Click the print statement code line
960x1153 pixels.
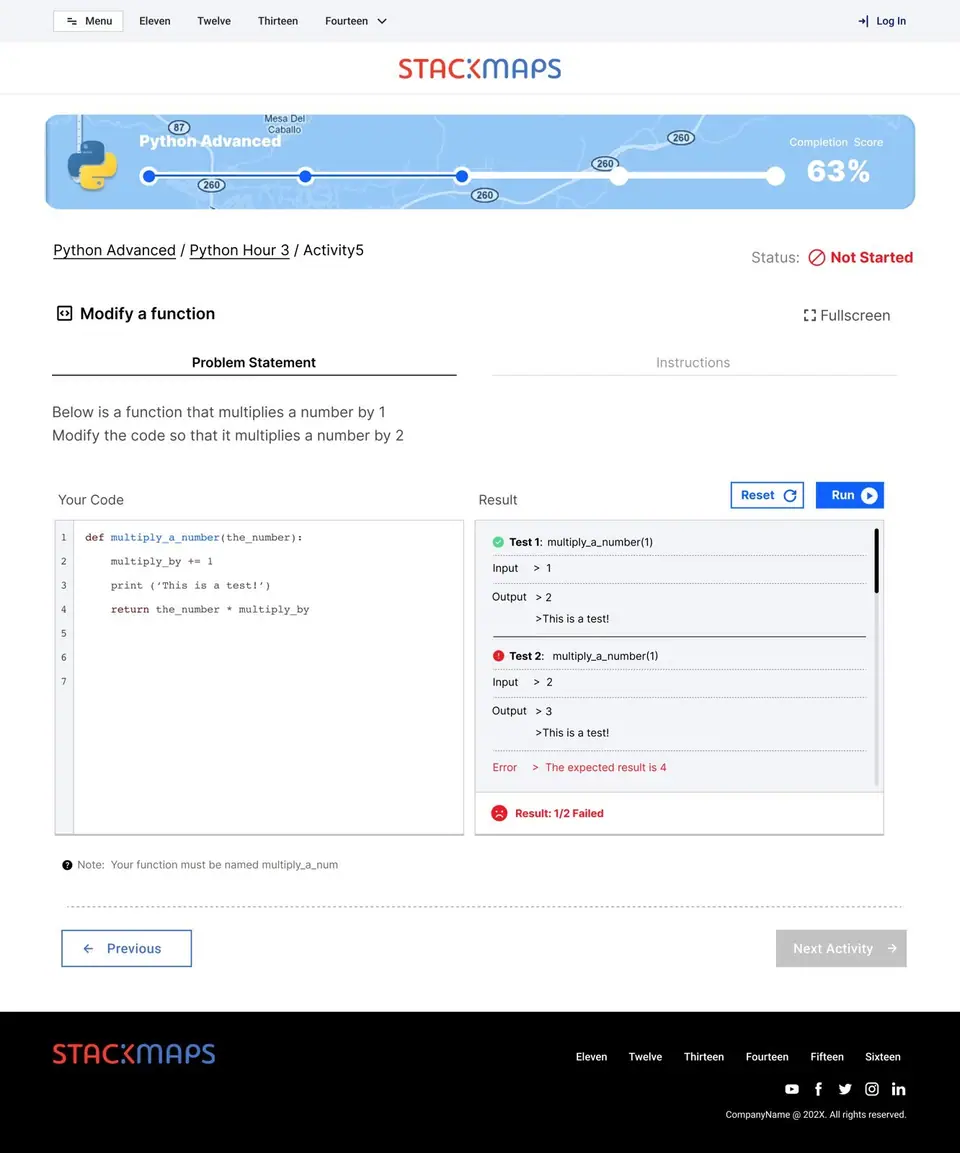pos(190,585)
